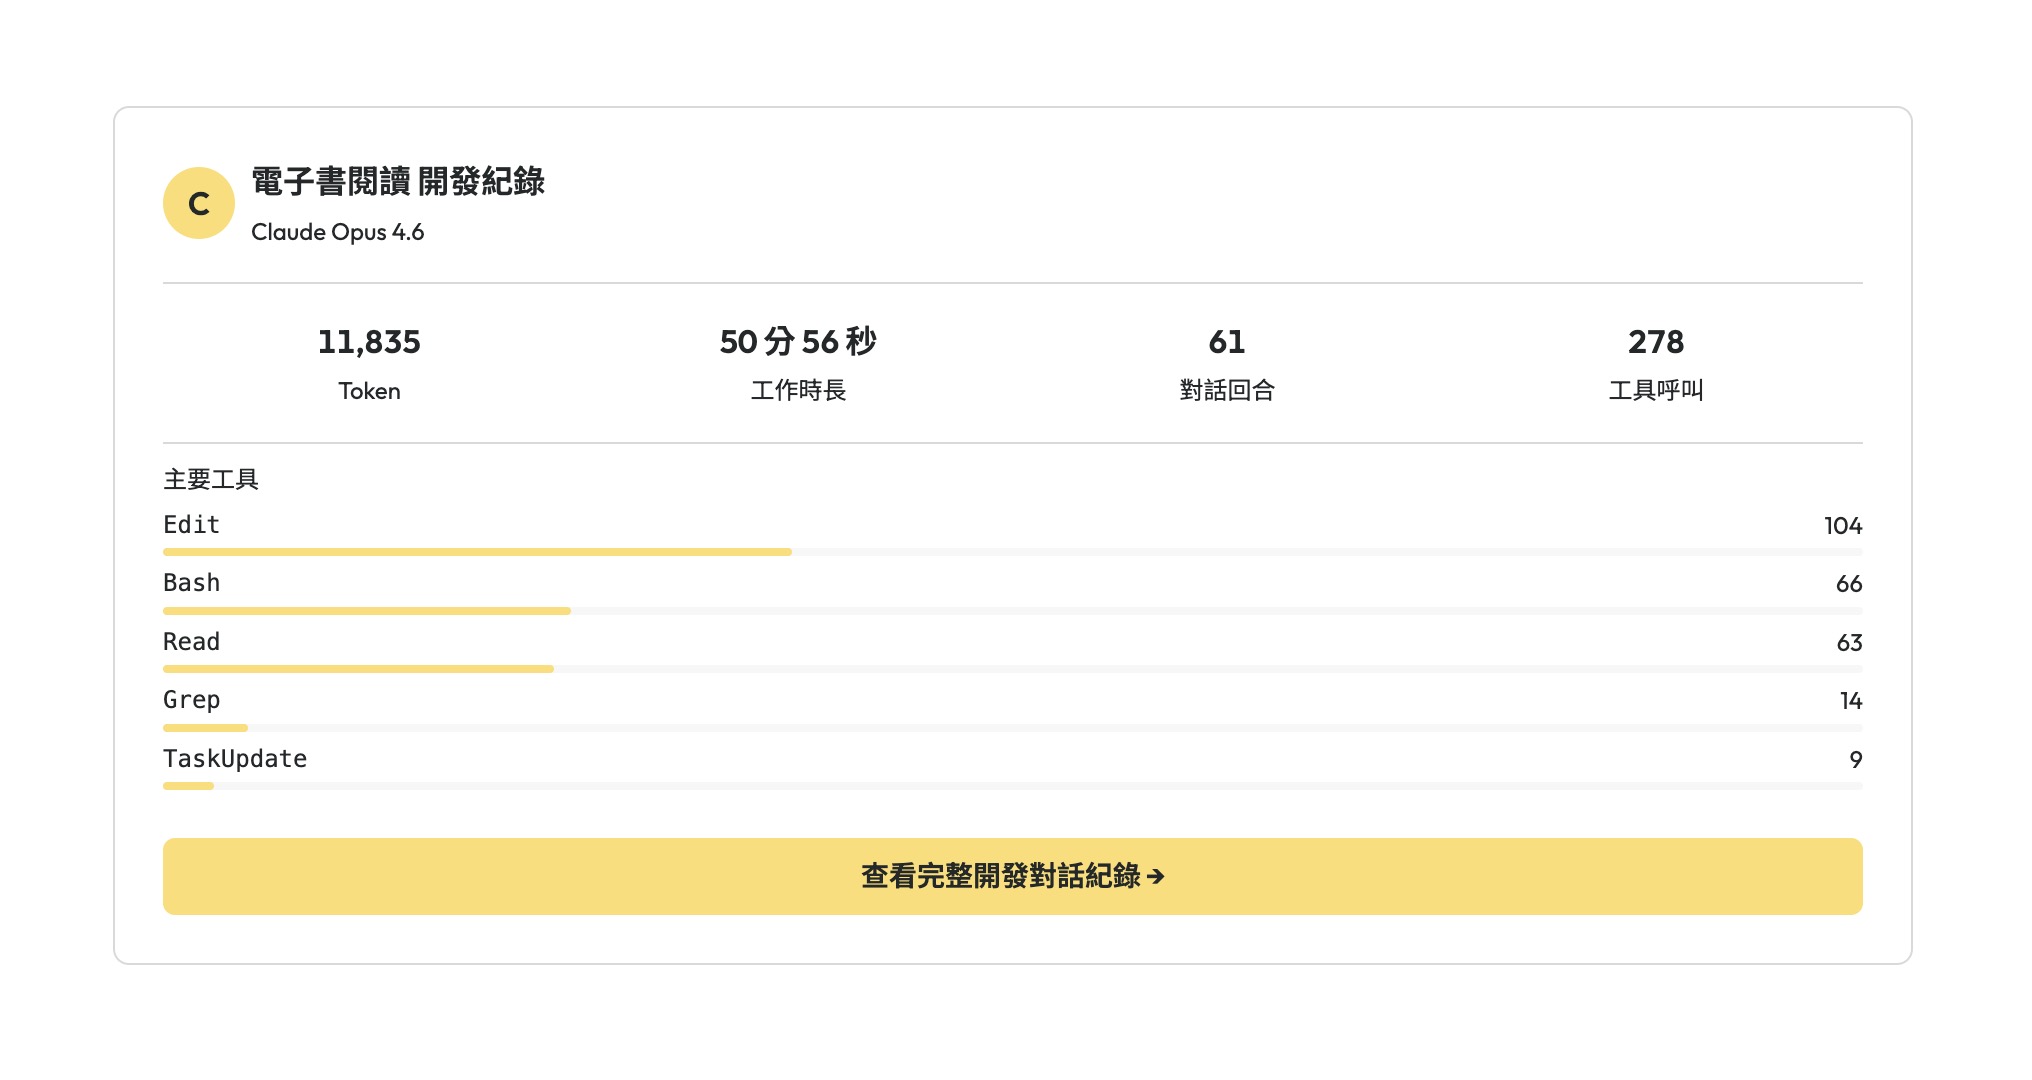Select the Grep tool label
This screenshot has width=2032, height=1080.
tap(190, 700)
